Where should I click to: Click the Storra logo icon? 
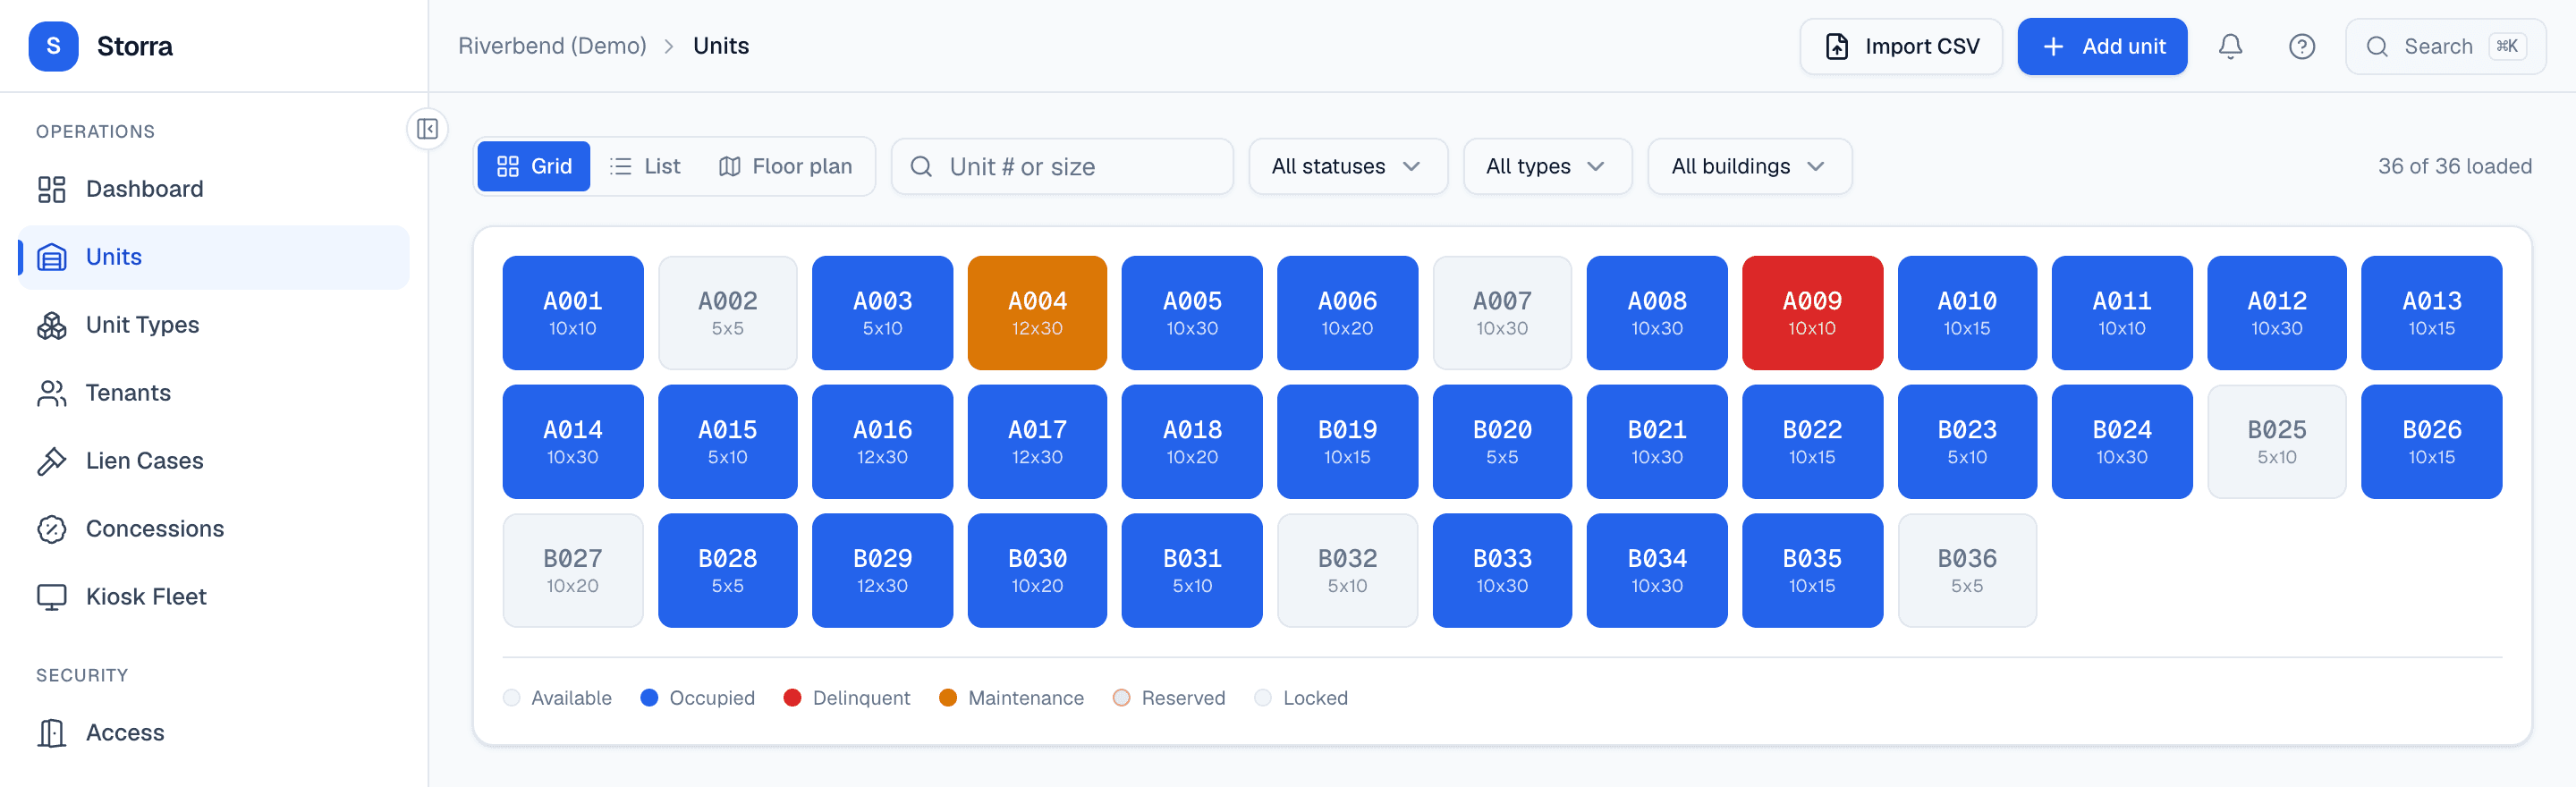click(53, 46)
